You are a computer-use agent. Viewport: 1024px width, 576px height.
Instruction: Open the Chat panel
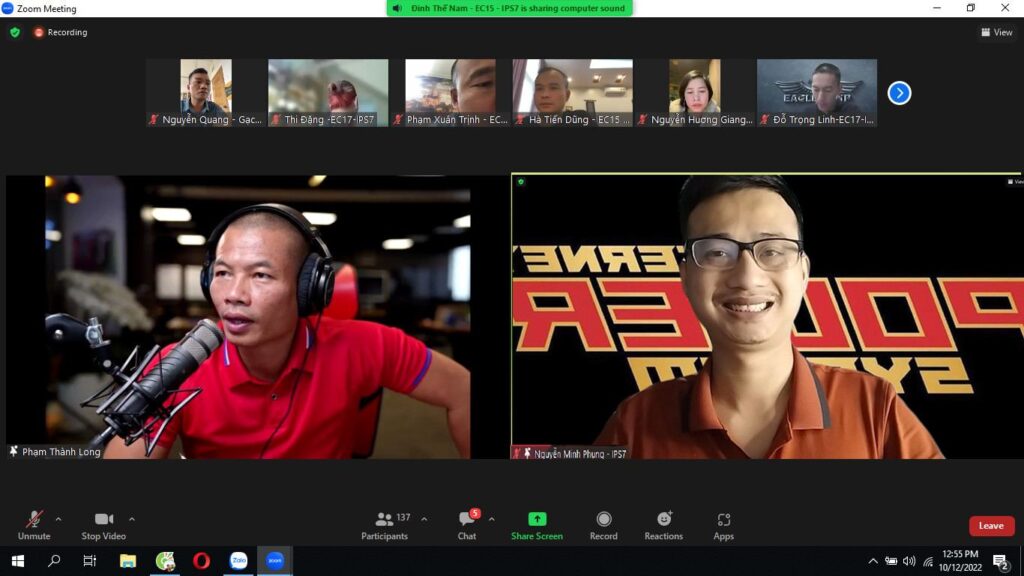pos(467,523)
